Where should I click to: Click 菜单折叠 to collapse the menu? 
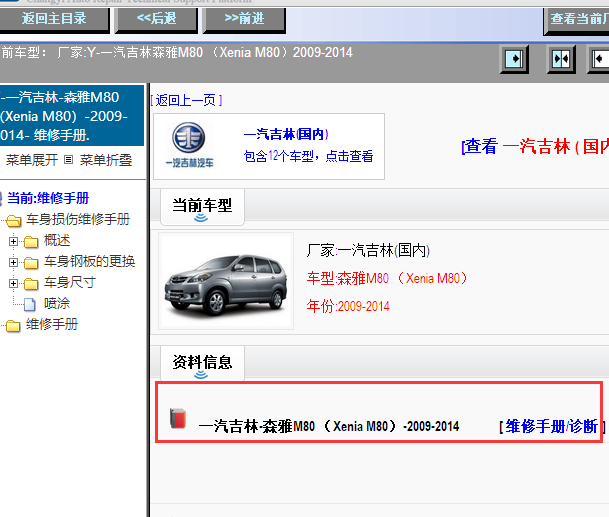[x=106, y=160]
